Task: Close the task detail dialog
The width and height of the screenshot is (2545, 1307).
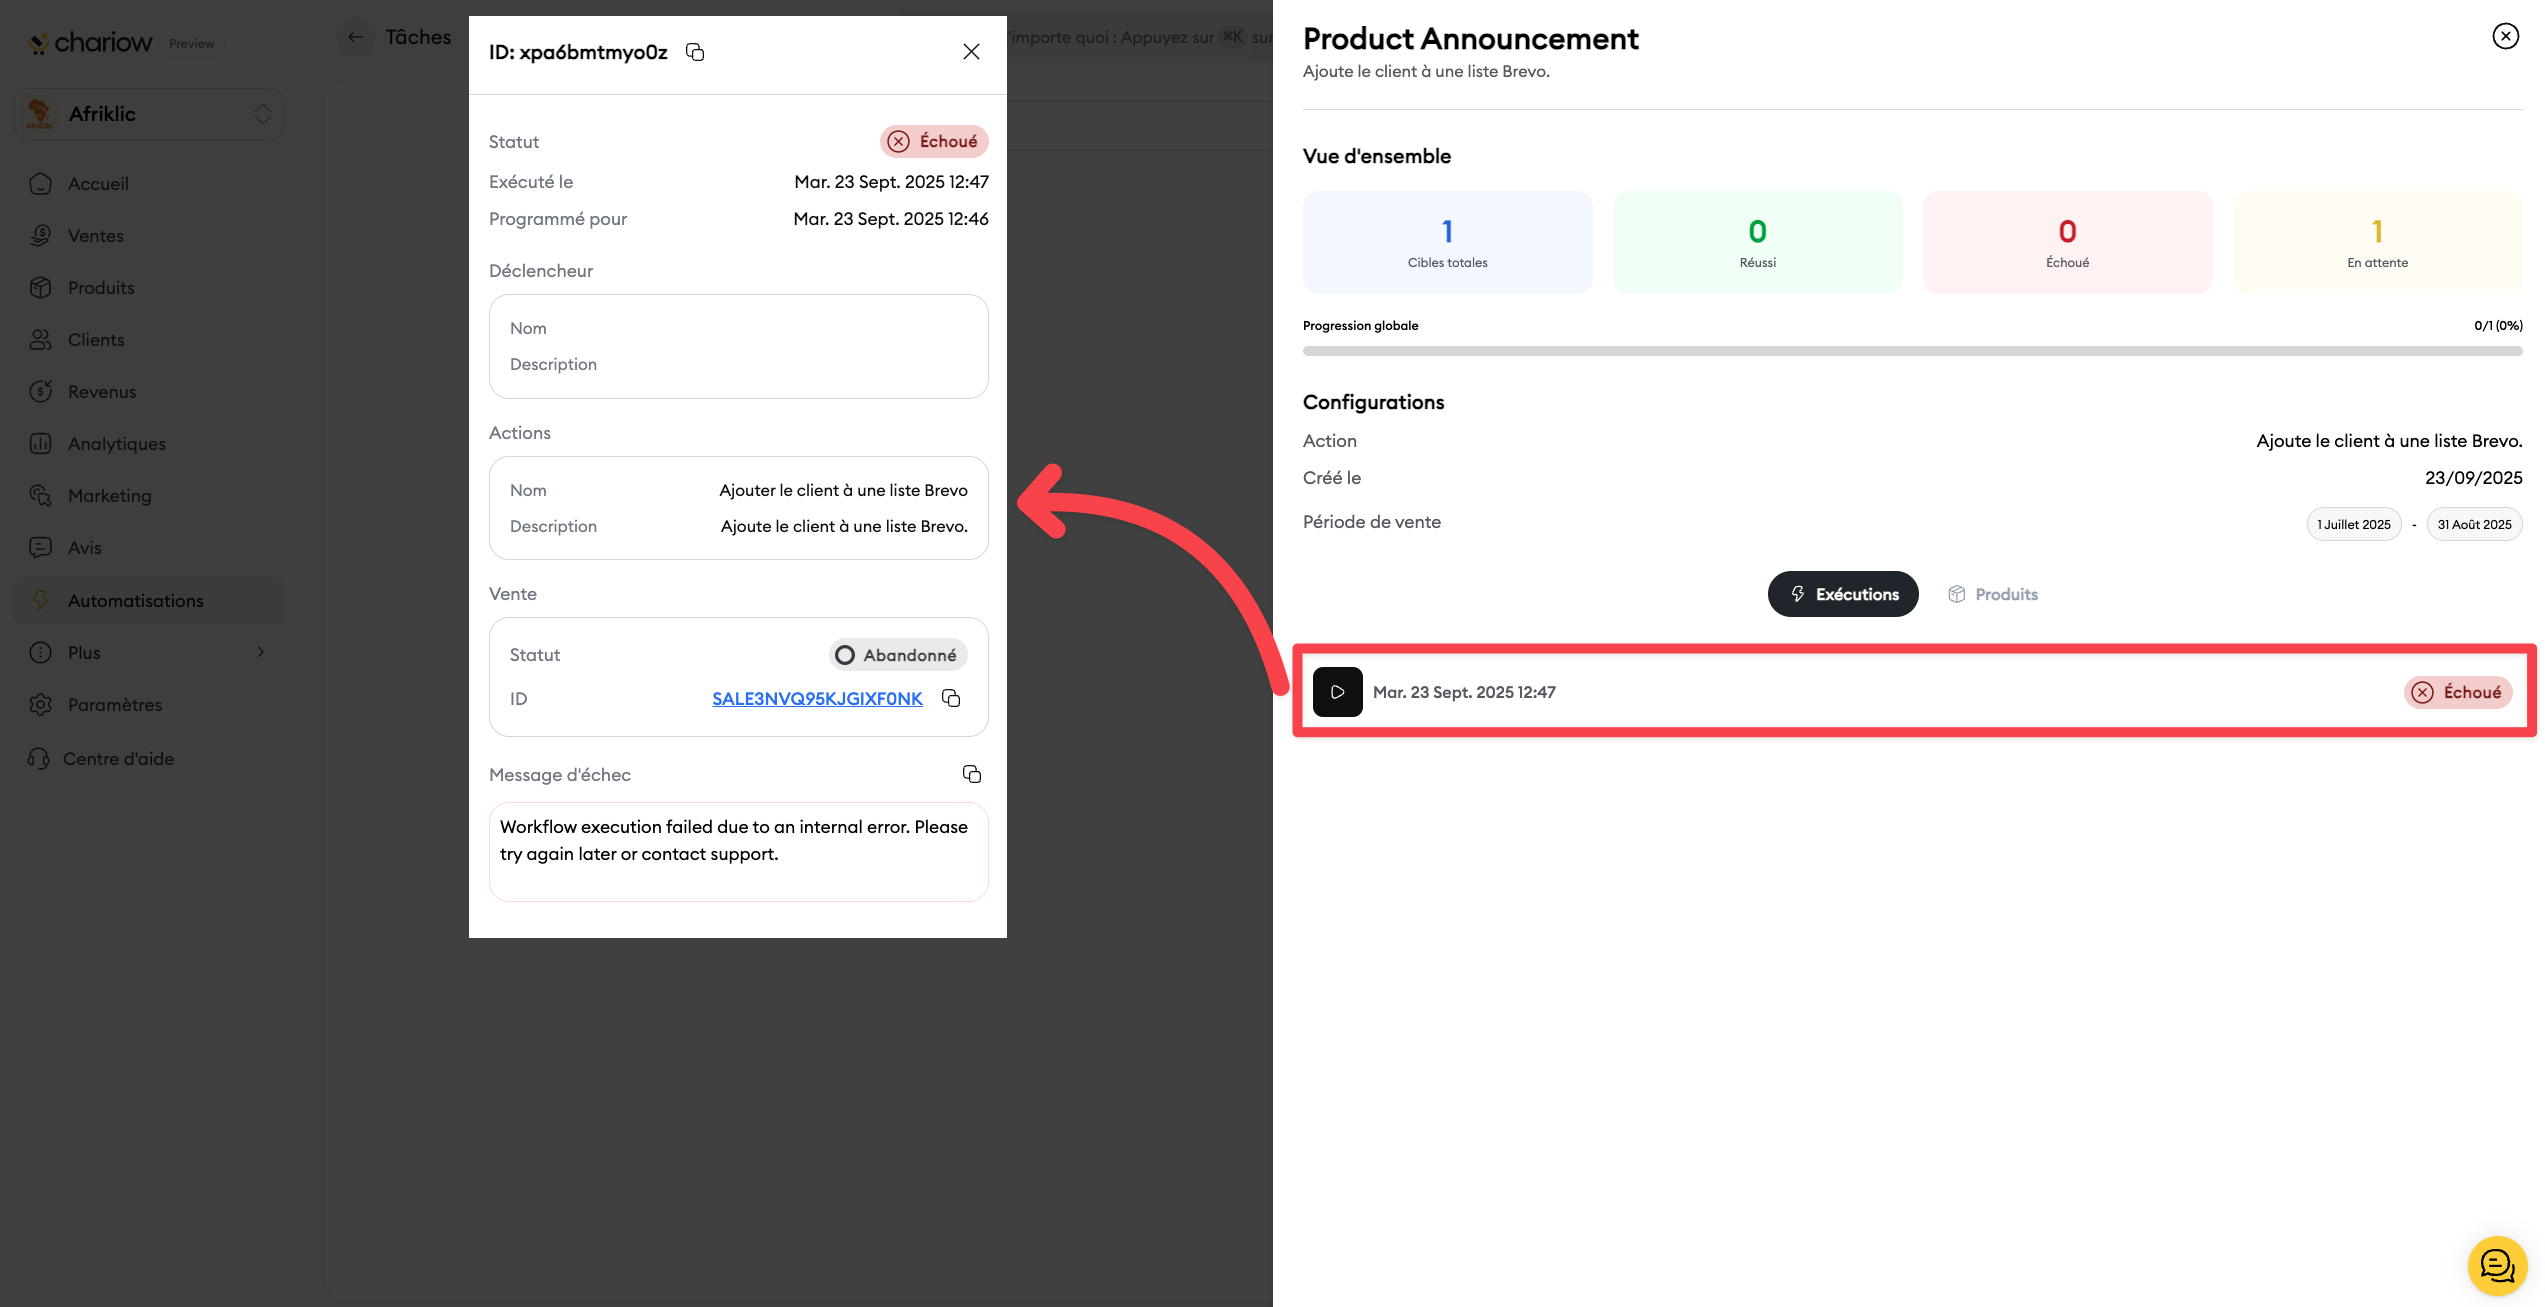Action: click(970, 52)
